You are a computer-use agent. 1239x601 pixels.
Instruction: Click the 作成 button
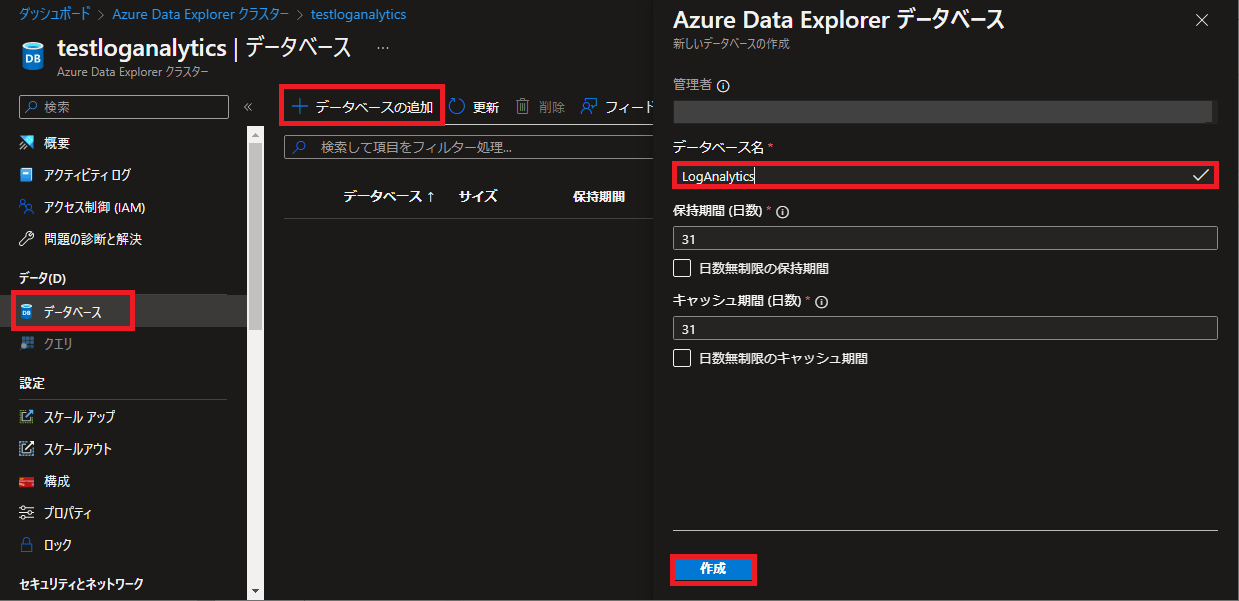713,568
